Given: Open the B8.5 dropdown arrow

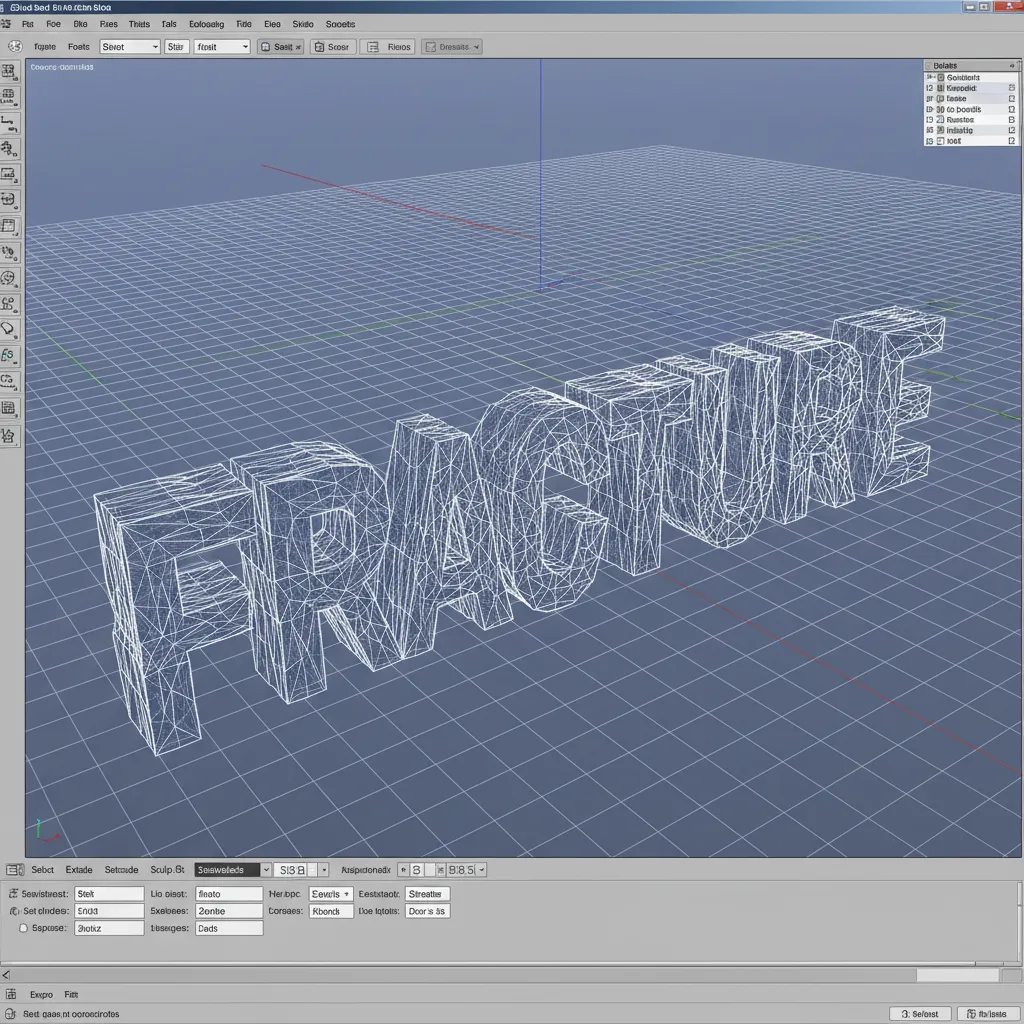Looking at the screenshot, I should (x=481, y=870).
